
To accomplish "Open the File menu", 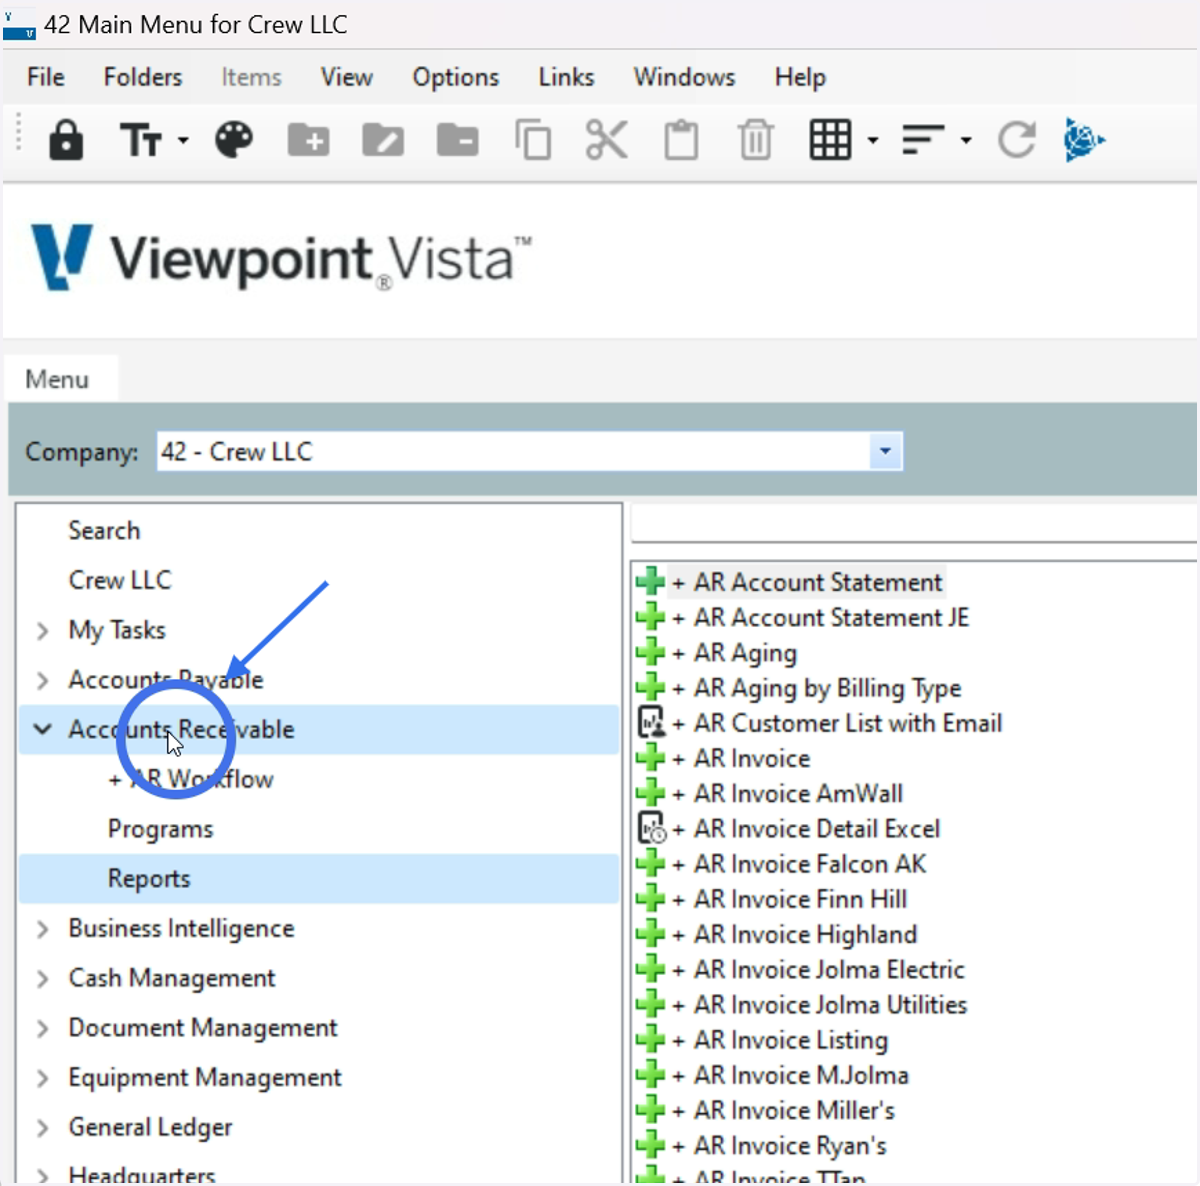I will [46, 77].
